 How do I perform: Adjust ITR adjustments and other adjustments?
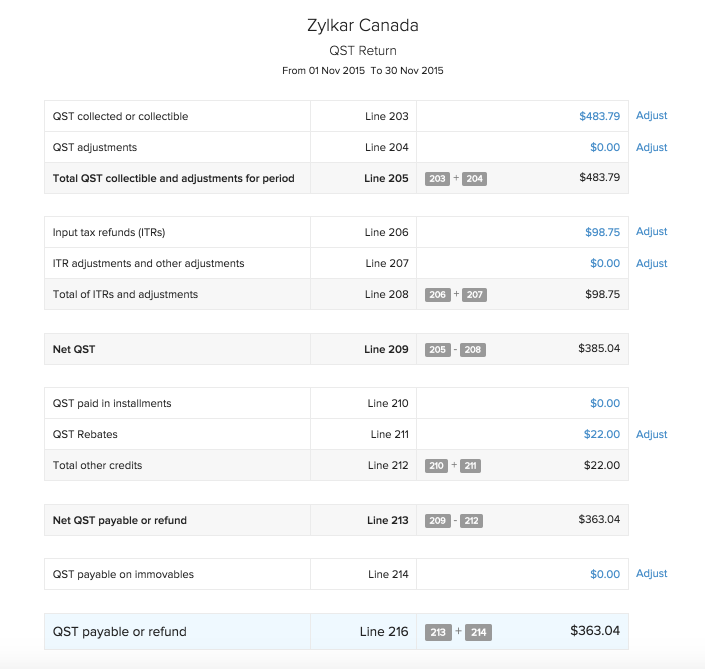pyautogui.click(x=651, y=264)
